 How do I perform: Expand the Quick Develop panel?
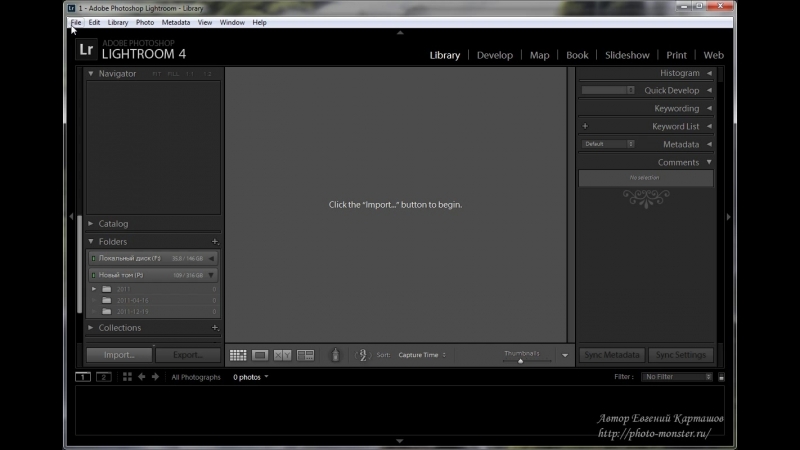(x=709, y=90)
